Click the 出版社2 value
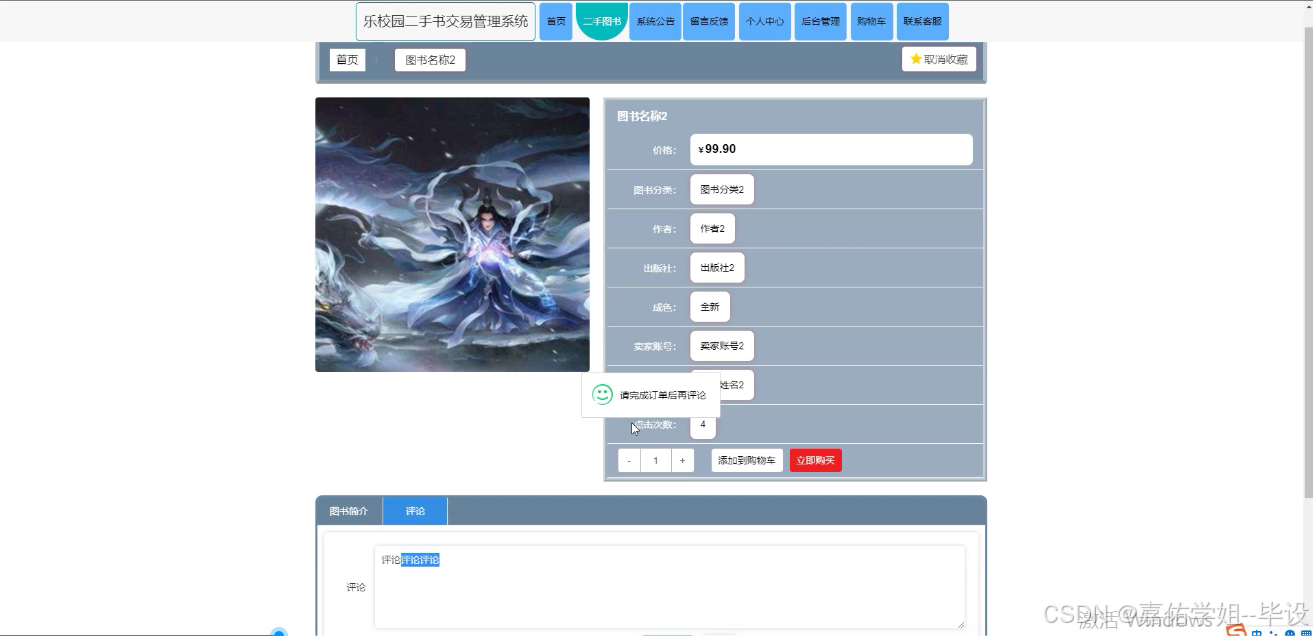The image size is (1313, 636). [x=717, y=268]
